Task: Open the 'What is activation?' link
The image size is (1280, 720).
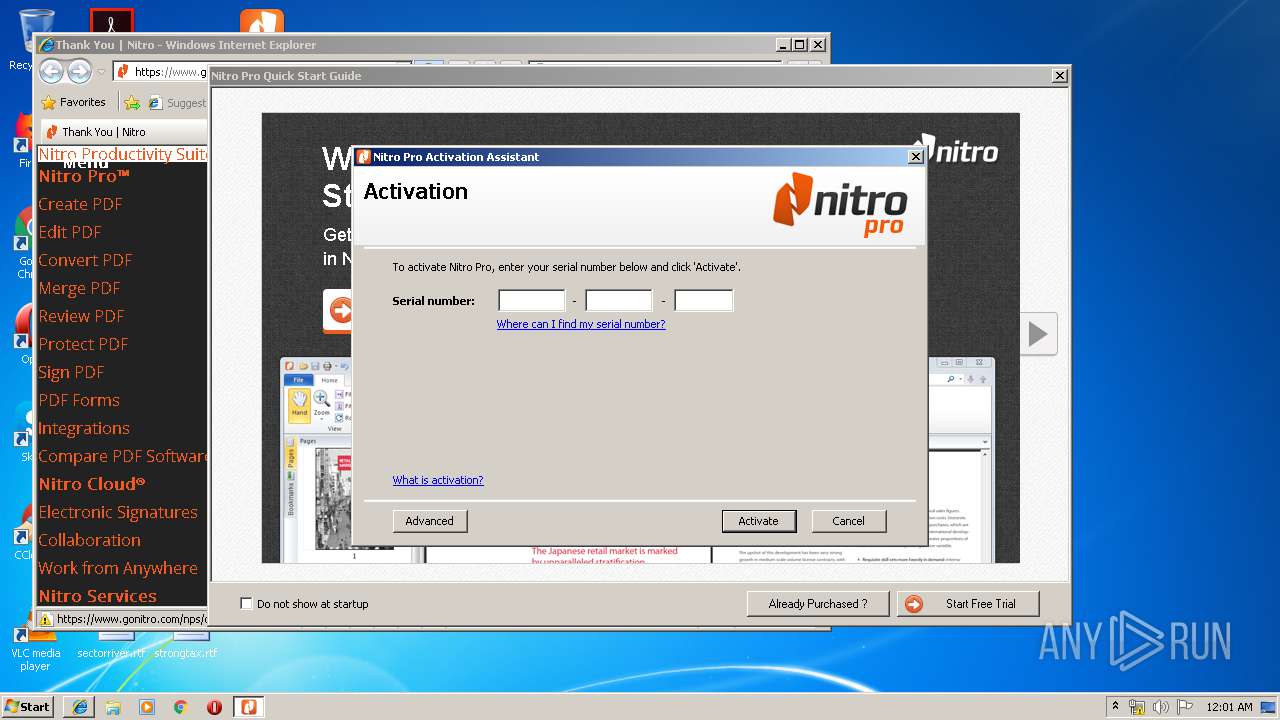Action: point(438,480)
